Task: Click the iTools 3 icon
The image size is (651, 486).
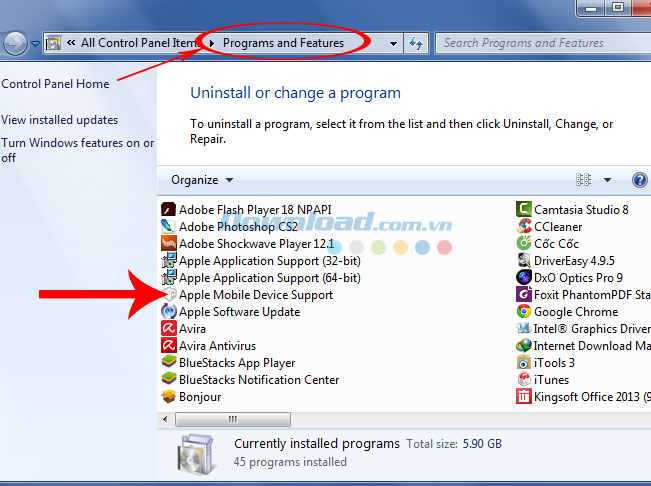Action: (524, 362)
